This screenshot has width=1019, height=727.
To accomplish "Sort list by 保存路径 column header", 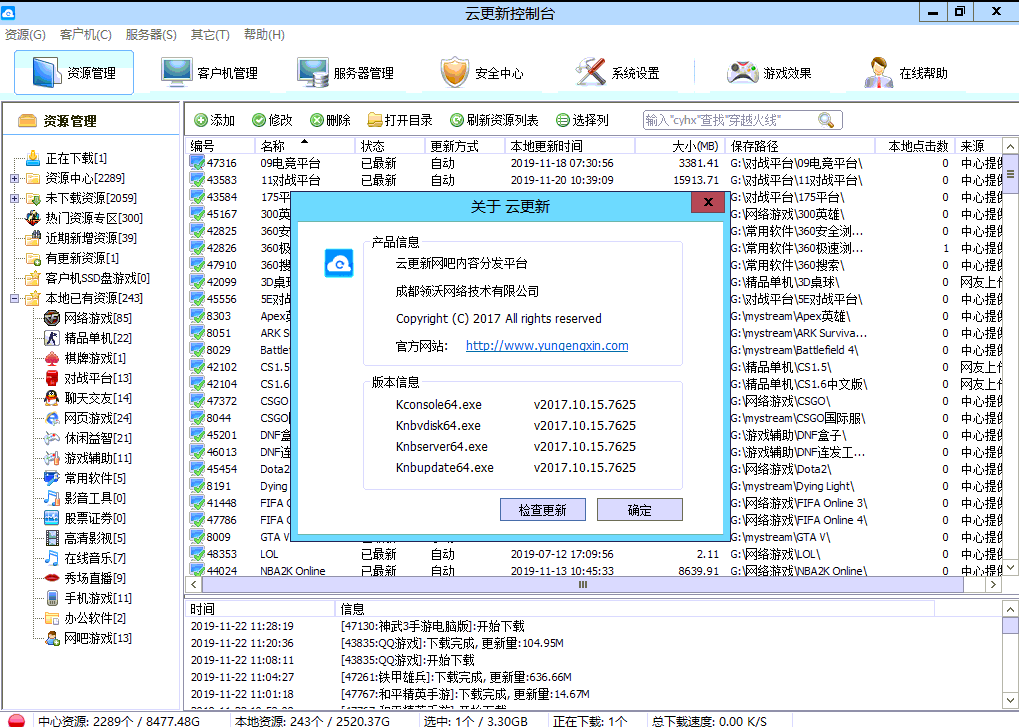I will point(800,146).
